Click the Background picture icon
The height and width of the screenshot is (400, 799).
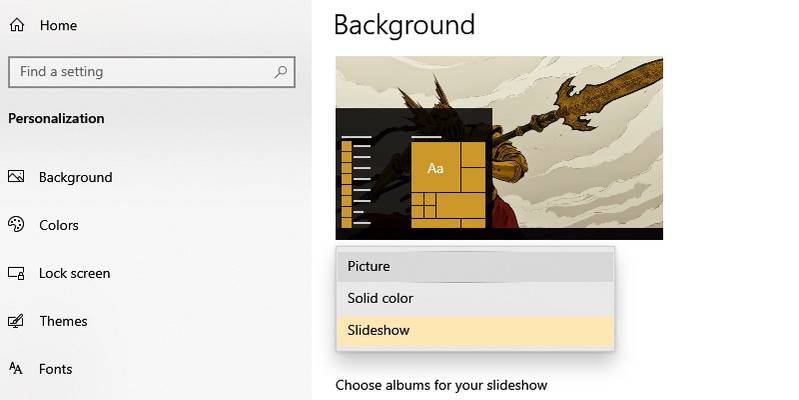coord(16,176)
